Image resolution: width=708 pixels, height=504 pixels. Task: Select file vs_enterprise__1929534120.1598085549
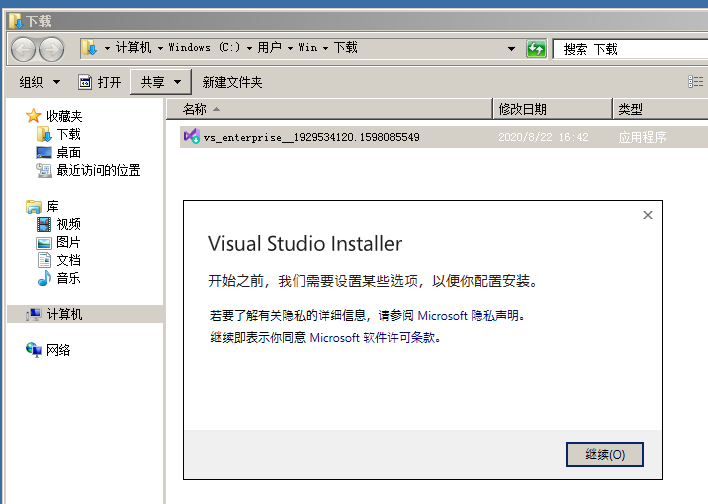point(312,137)
